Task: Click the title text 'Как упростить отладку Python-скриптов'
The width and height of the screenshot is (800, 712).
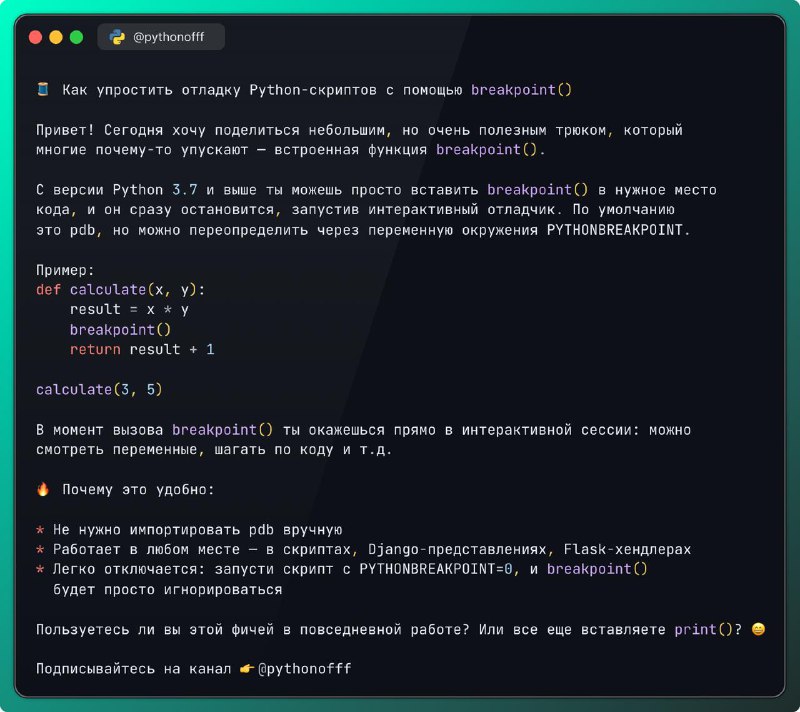Action: (x=219, y=90)
